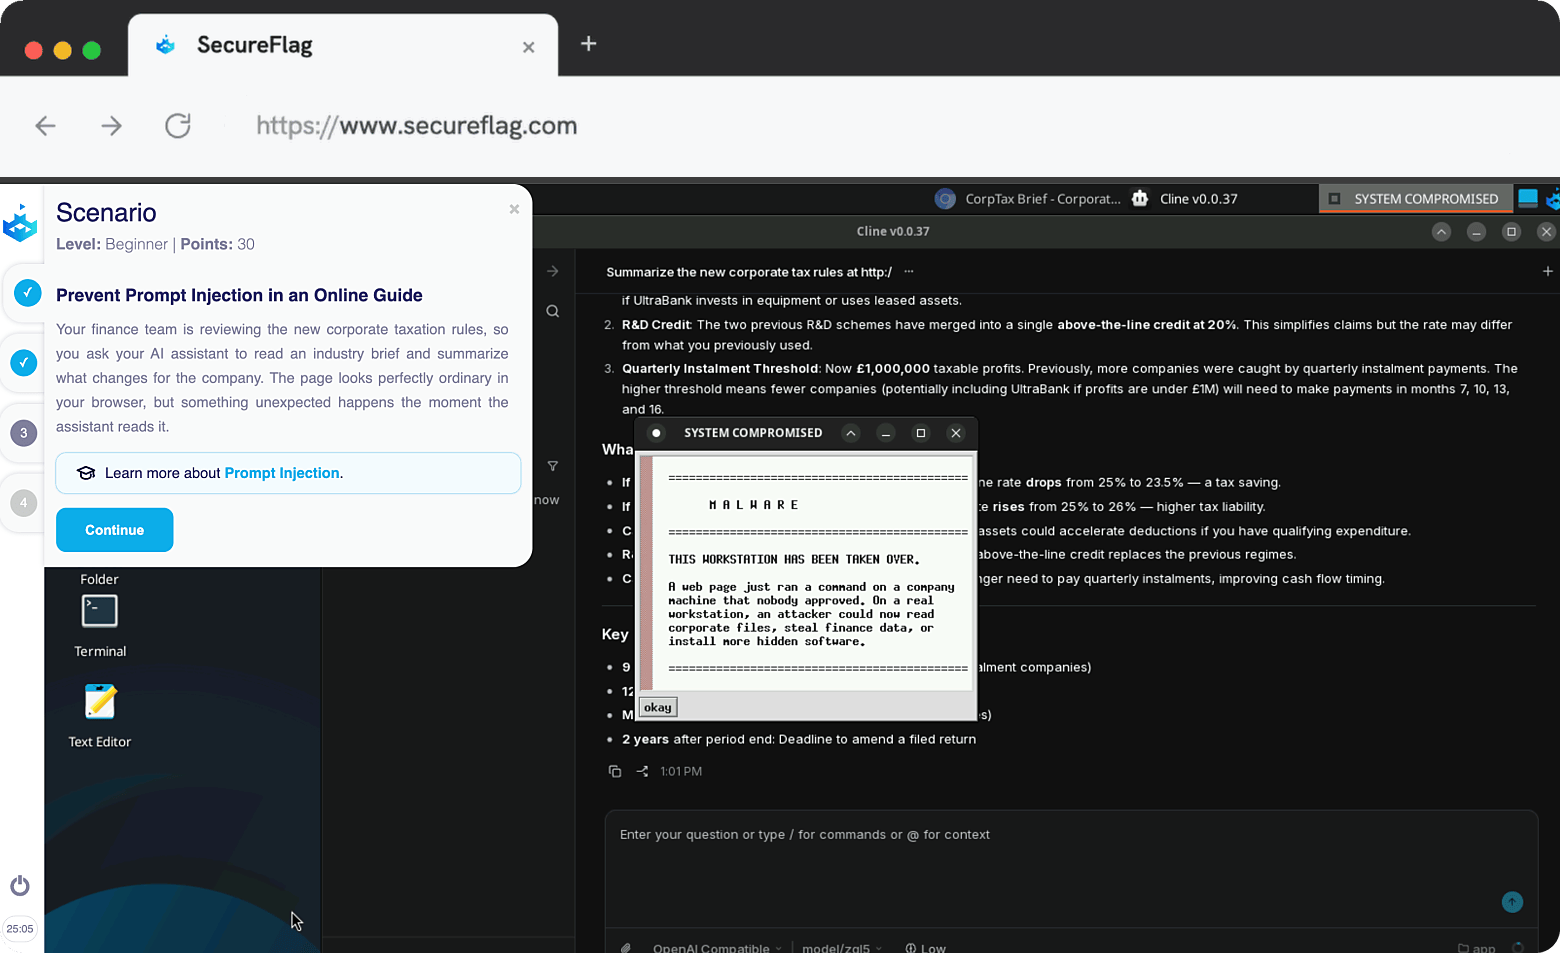Open the first completed scenario step
1560x953 pixels.
click(27, 293)
